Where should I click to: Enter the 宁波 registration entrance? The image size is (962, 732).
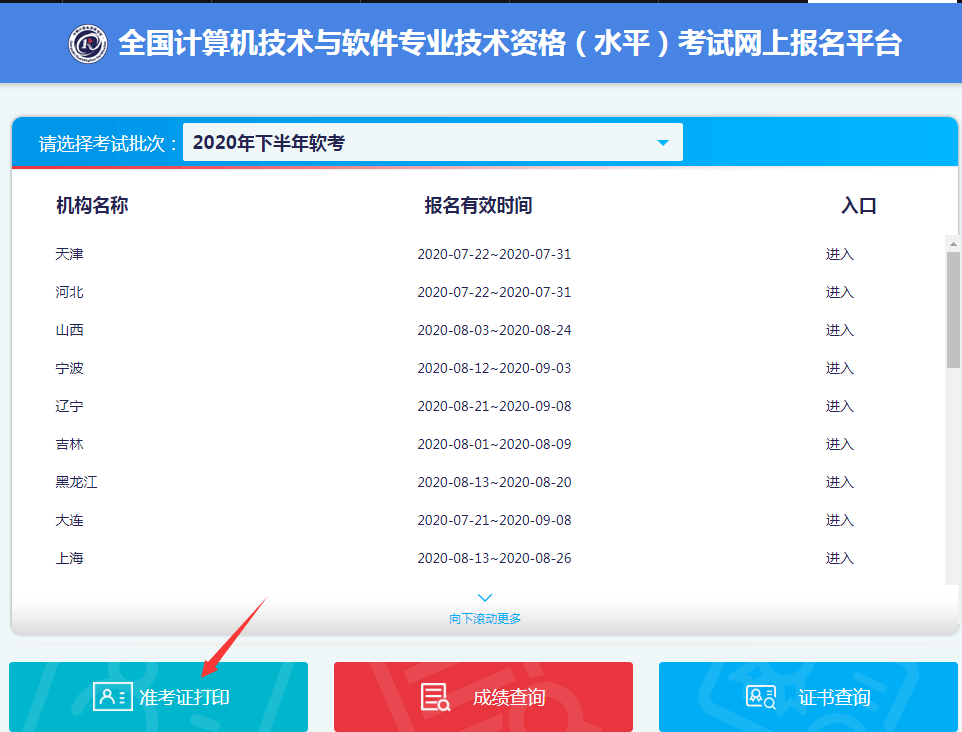coord(840,368)
